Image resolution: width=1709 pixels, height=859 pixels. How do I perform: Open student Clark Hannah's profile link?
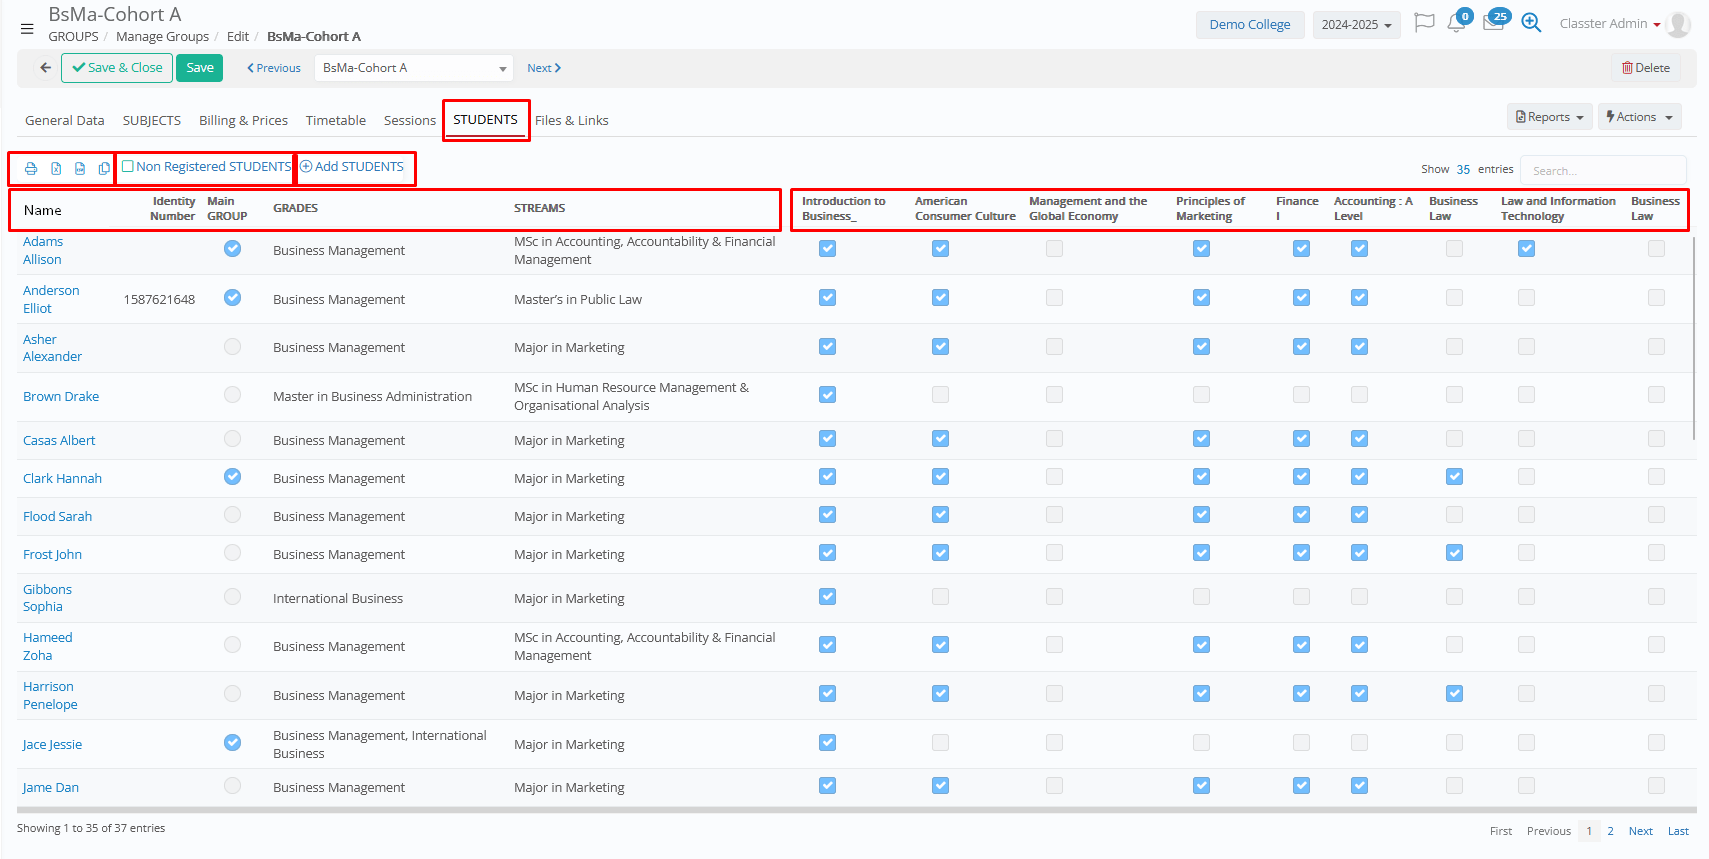pos(62,479)
